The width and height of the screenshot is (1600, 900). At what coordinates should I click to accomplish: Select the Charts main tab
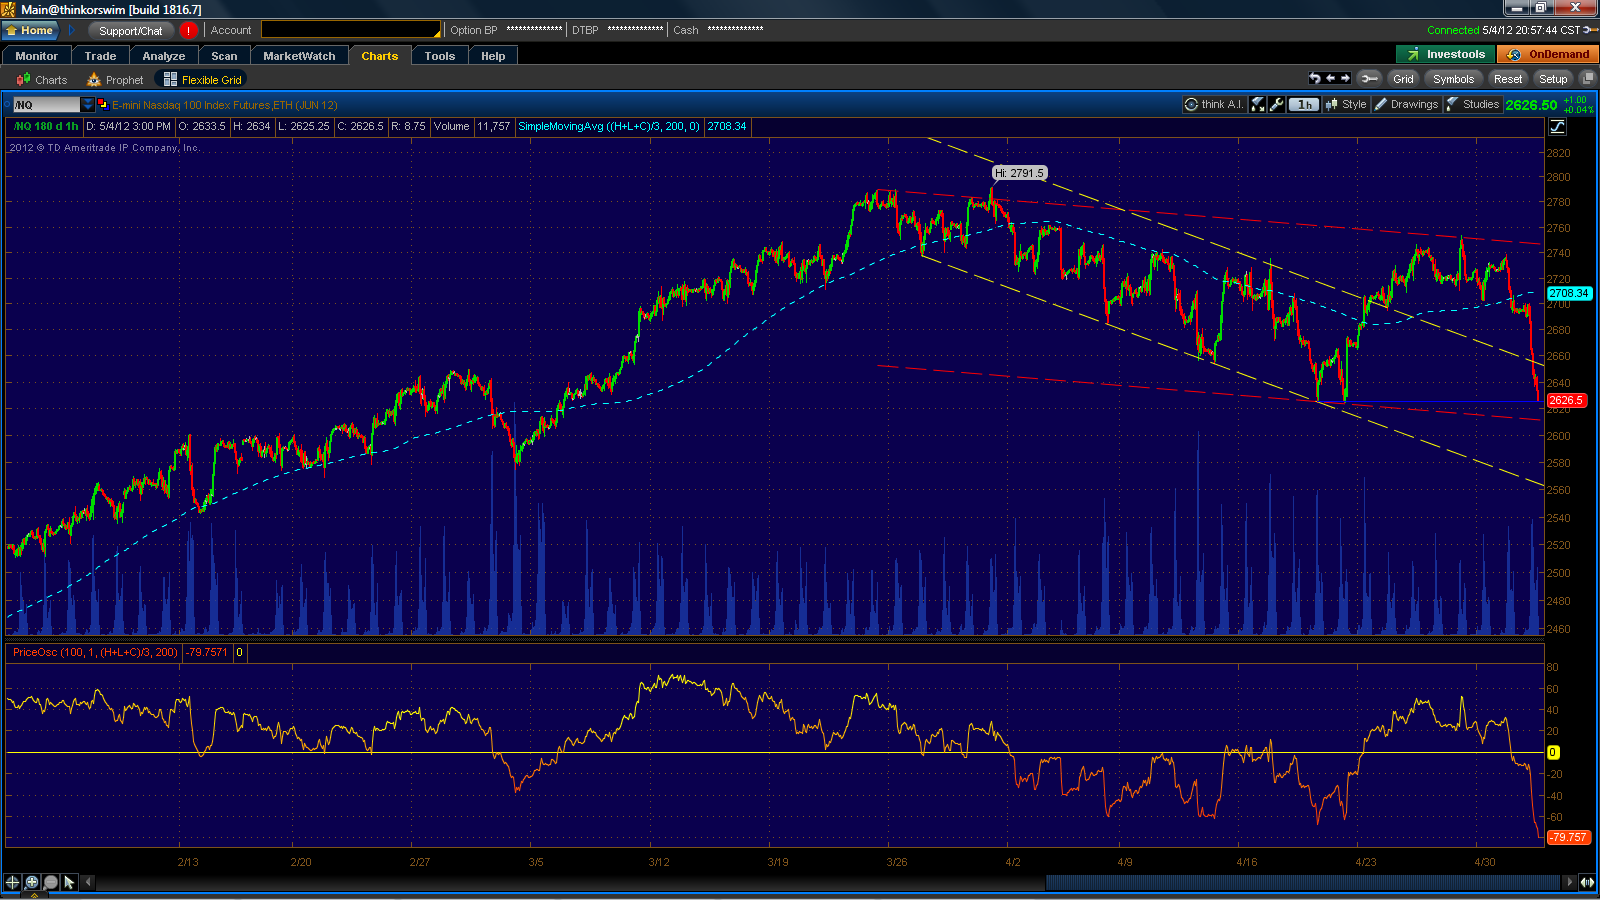pos(380,56)
